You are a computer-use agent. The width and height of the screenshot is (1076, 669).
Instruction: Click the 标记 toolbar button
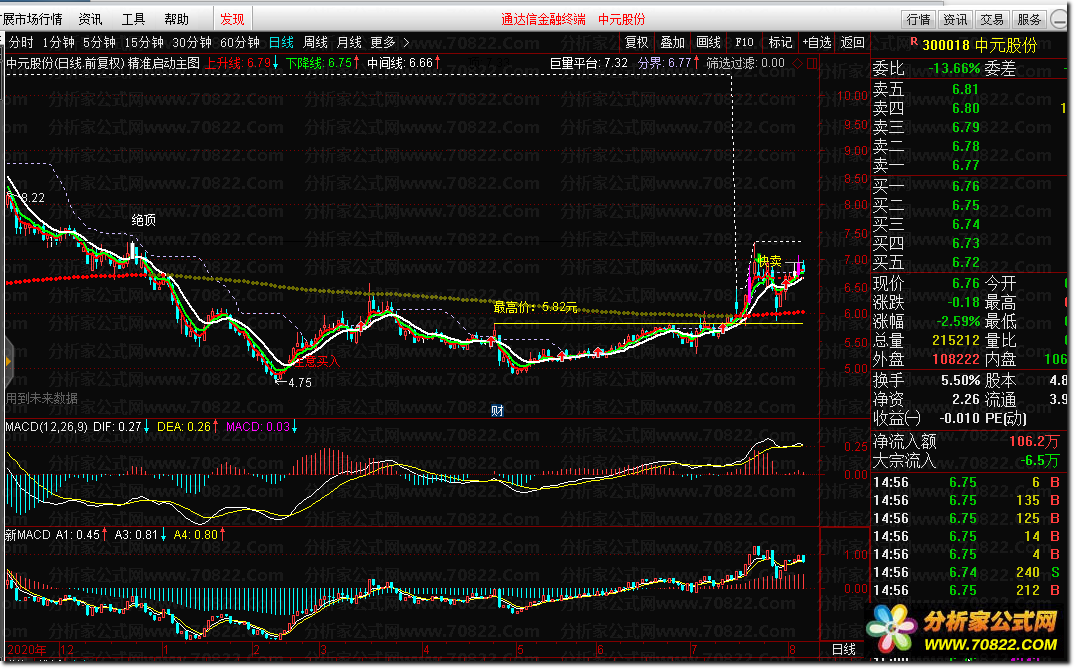(x=780, y=43)
